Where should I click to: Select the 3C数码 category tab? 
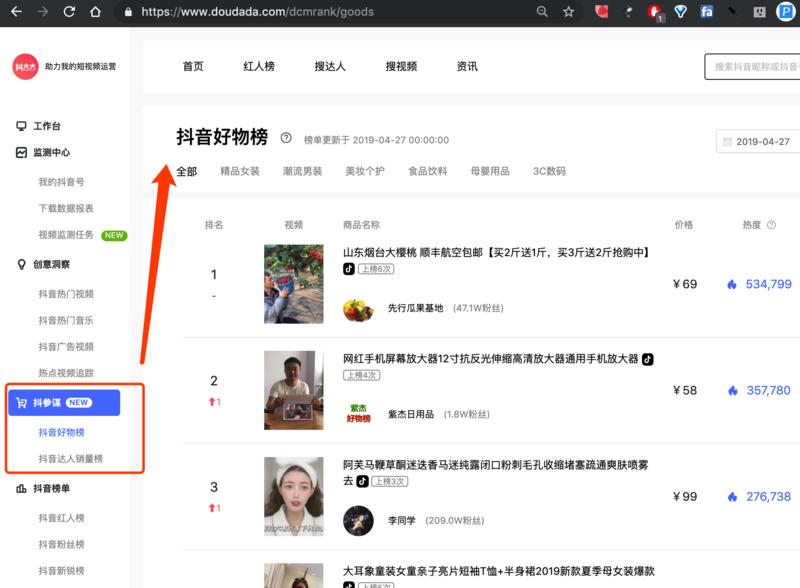coord(549,172)
